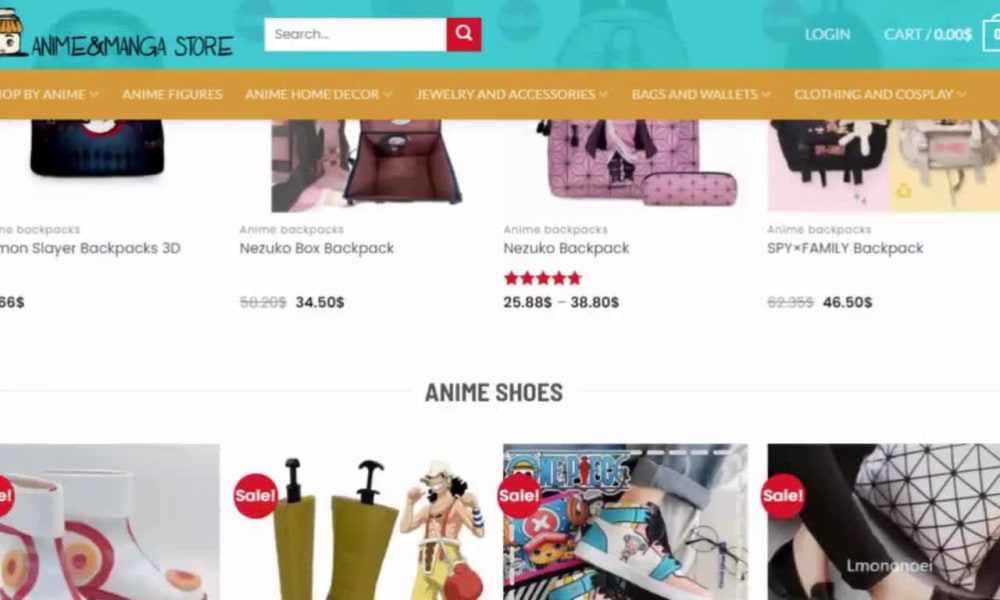Click the LOGIN link

(x=827, y=33)
